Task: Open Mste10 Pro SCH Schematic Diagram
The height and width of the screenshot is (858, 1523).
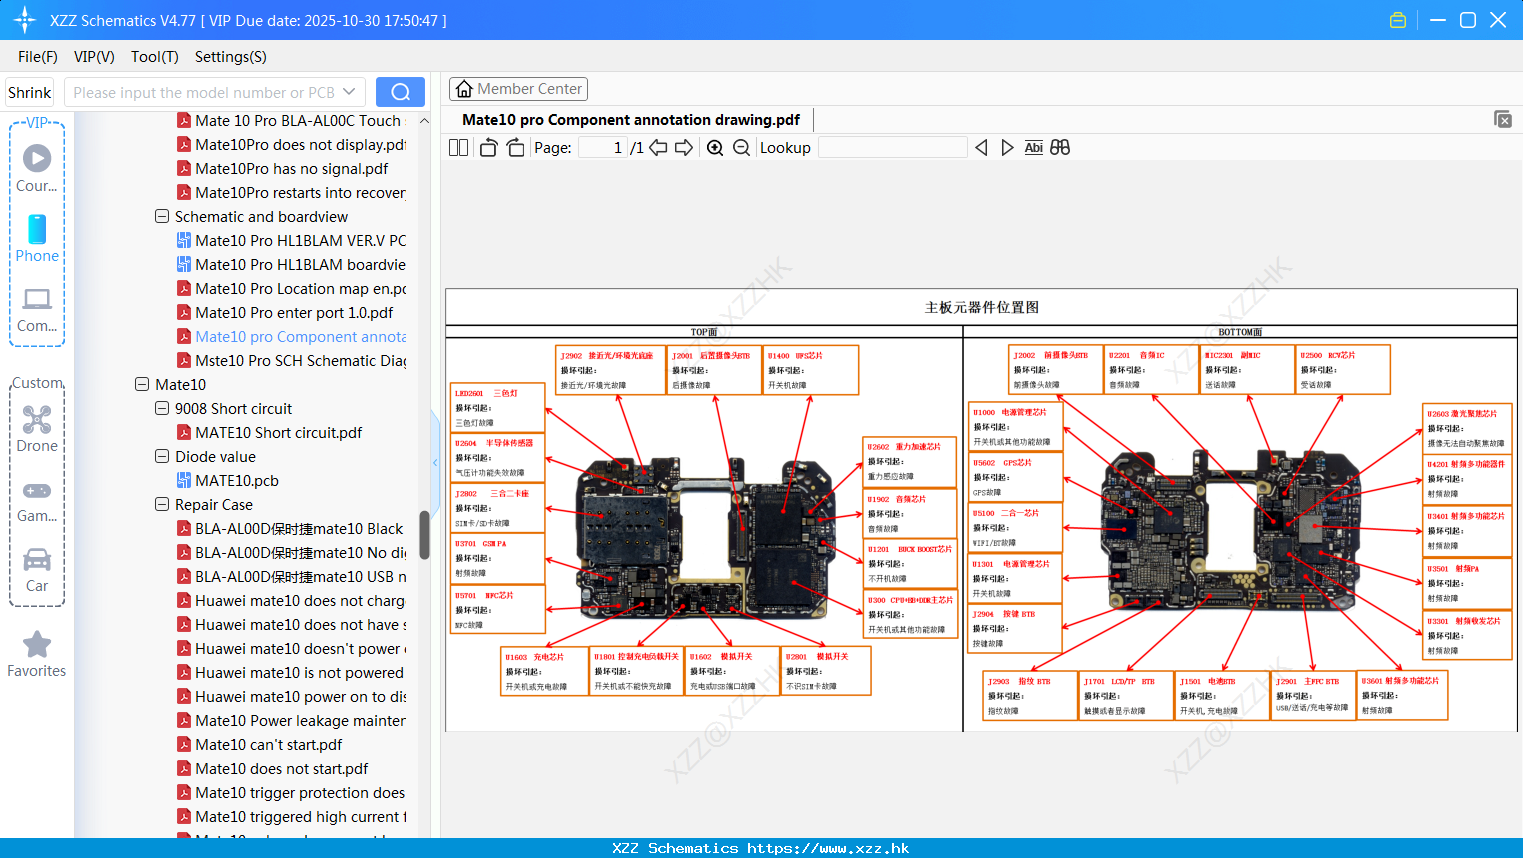Action: (291, 360)
